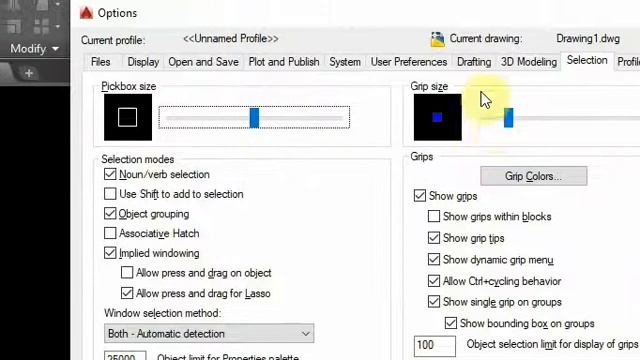
Task: Click the Pickbox size preview box
Action: [128, 118]
